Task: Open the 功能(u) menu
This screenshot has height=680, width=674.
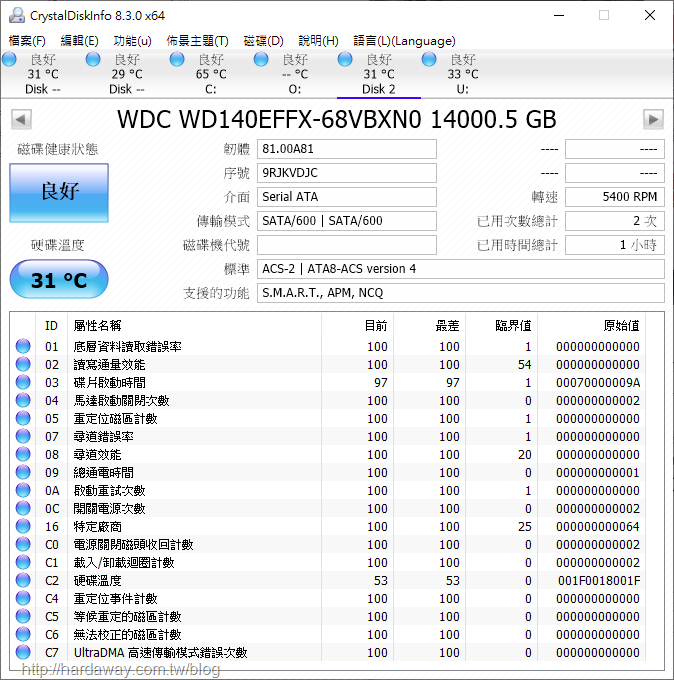Action: click(132, 41)
